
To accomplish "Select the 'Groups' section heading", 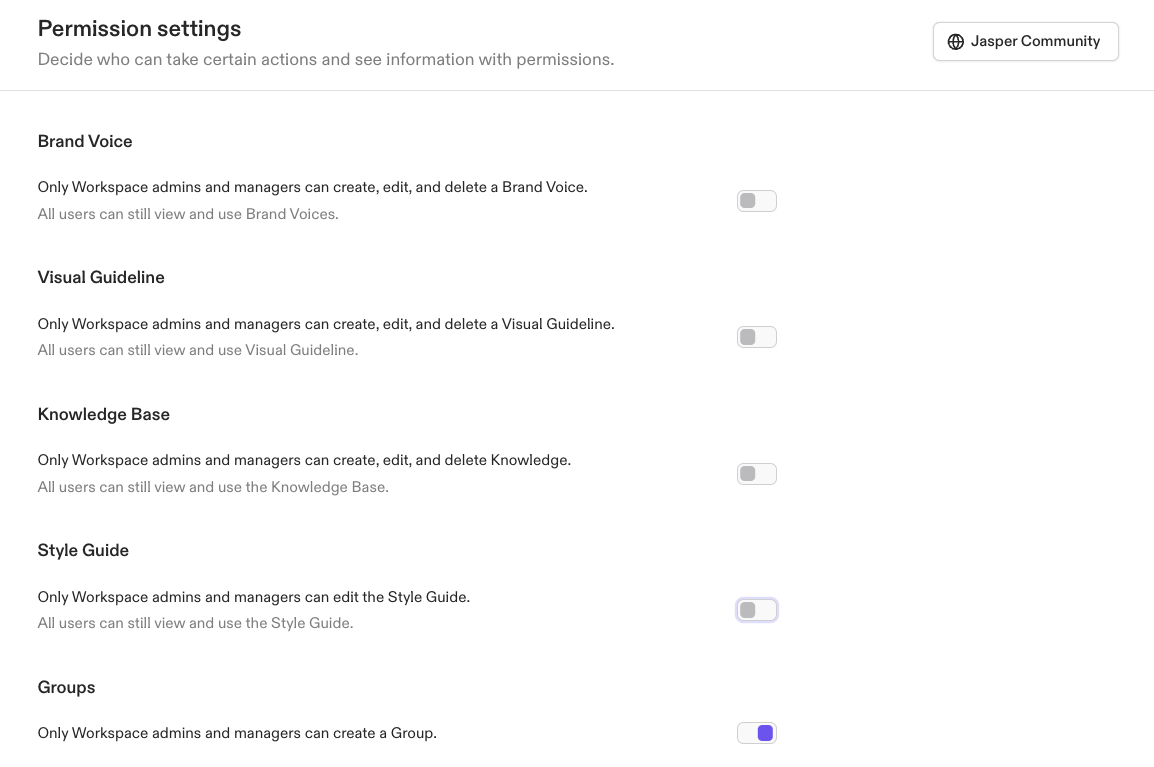I will 66,688.
